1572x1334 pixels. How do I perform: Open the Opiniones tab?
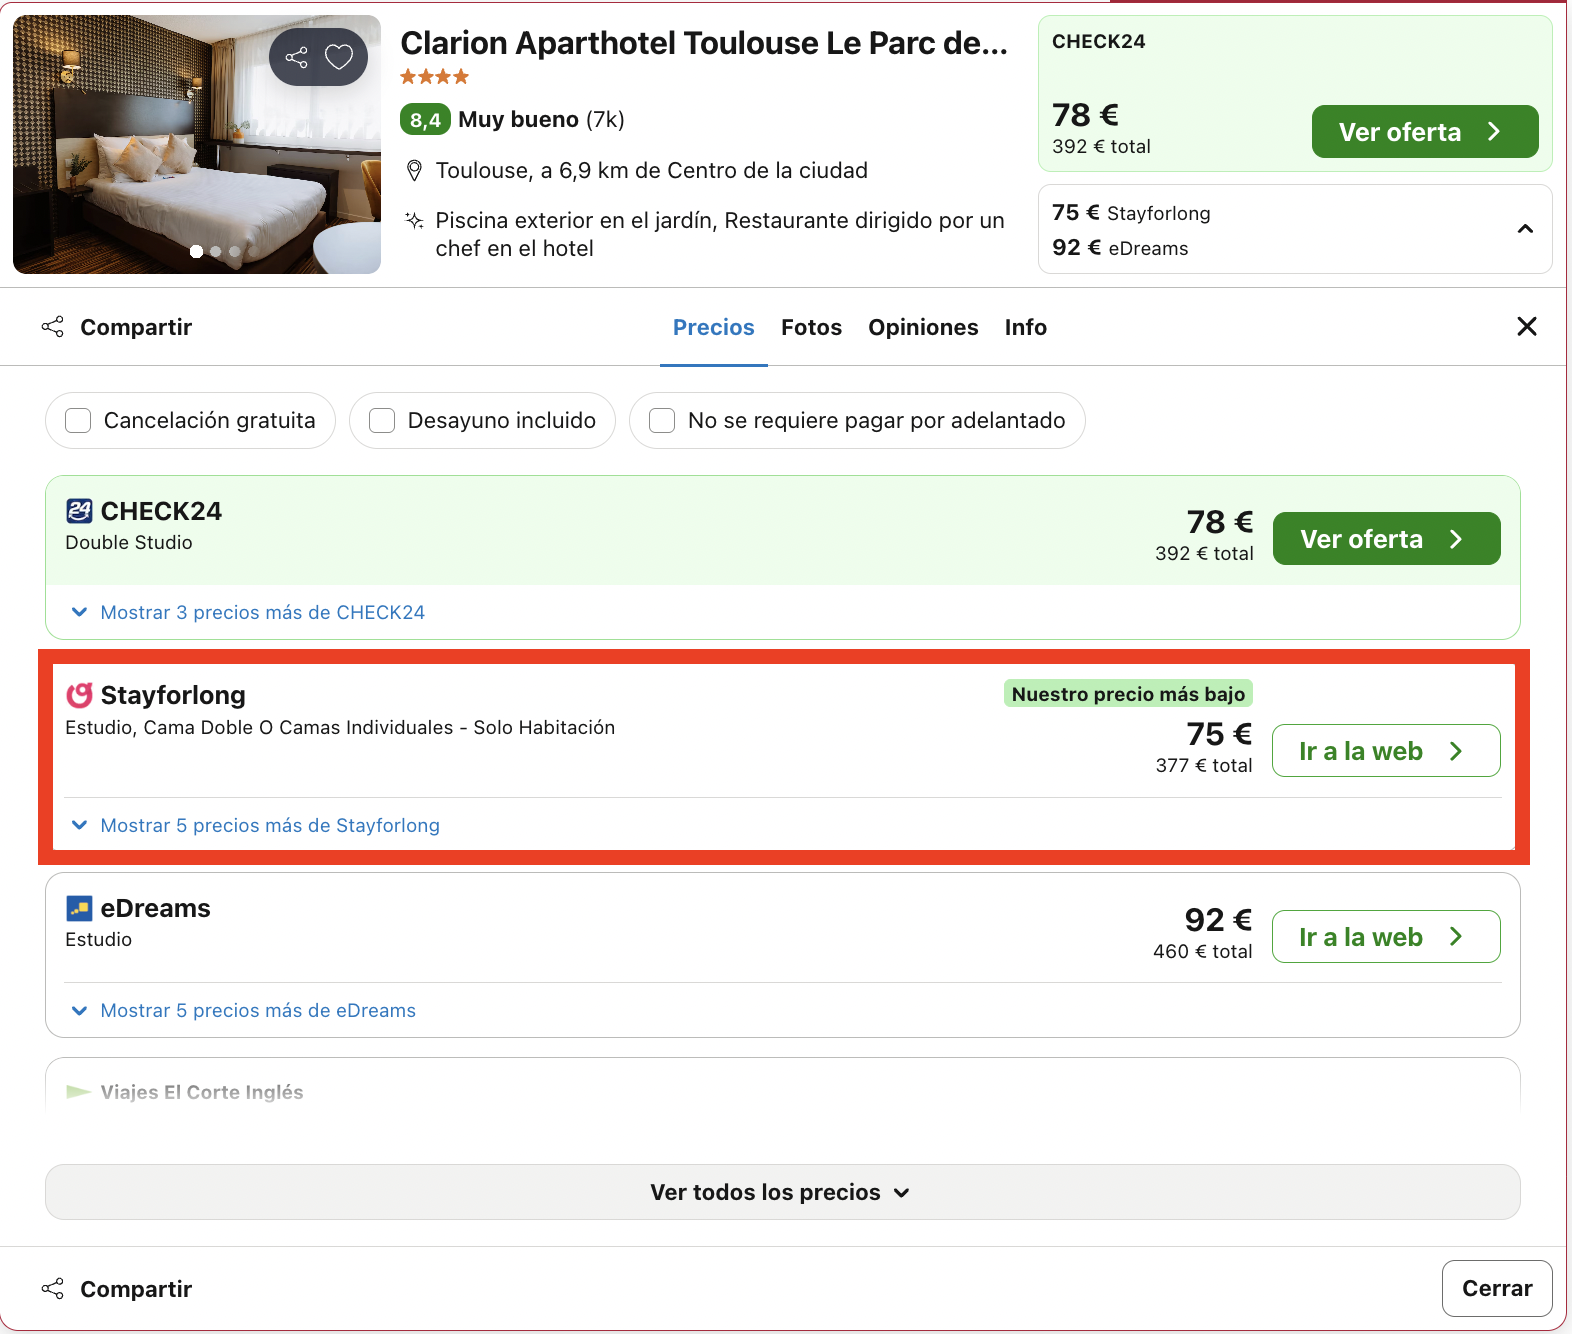tap(923, 327)
